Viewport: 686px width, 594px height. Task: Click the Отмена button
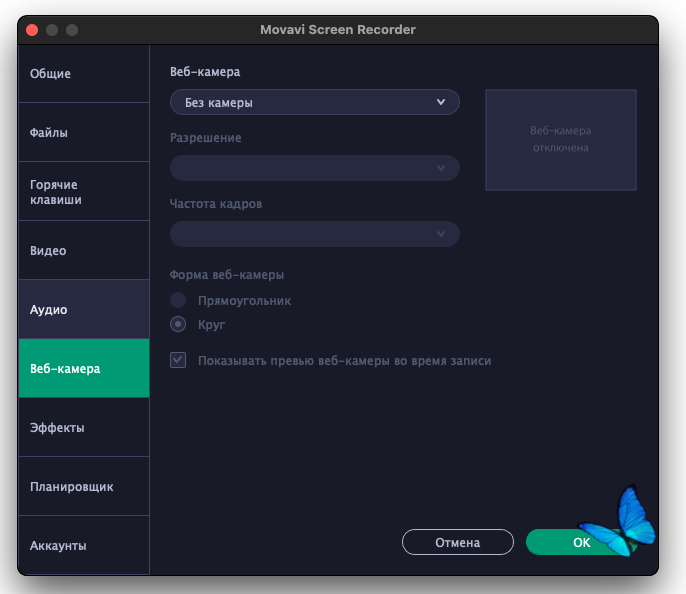458,542
